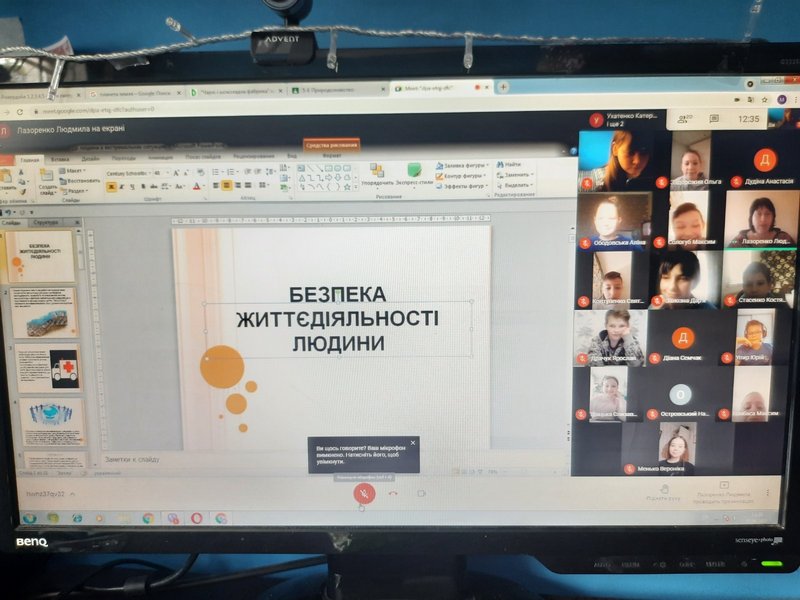Open the font size dropdown showing 40

pyautogui.click(x=161, y=173)
